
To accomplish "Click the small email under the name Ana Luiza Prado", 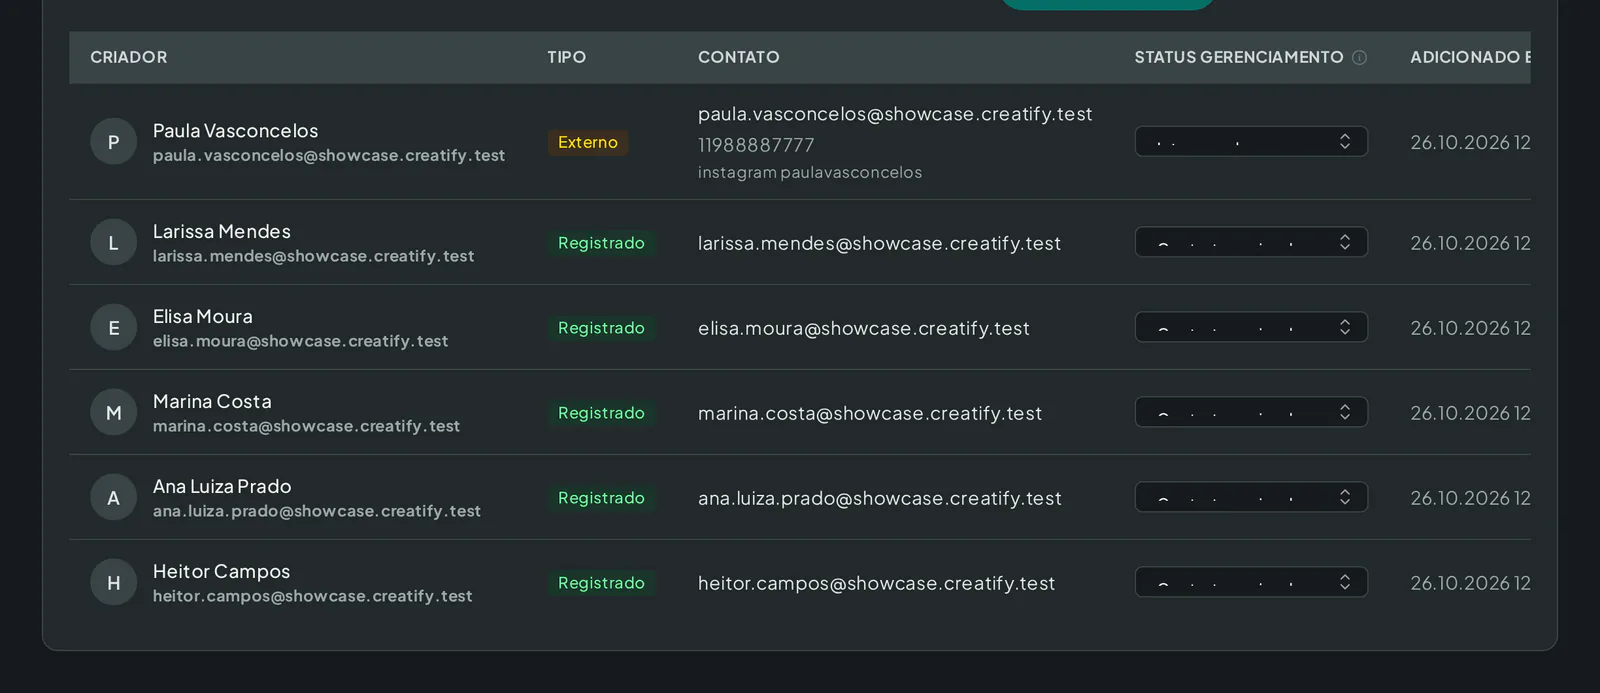I will click(x=317, y=511).
